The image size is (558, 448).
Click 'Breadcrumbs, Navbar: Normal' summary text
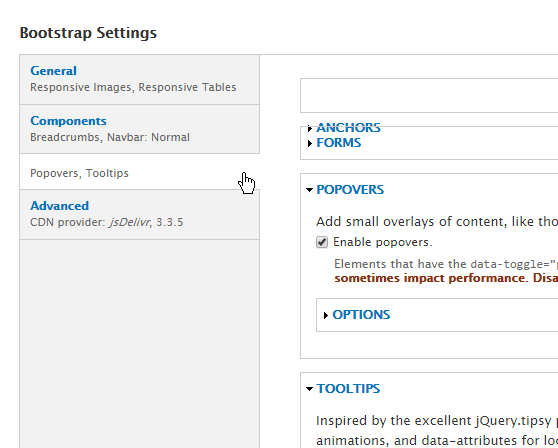(110, 137)
